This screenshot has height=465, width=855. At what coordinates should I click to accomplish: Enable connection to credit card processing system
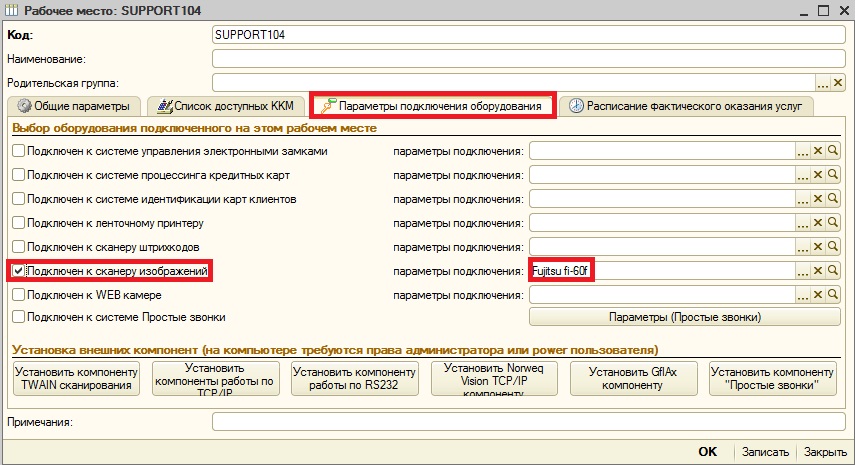coord(19,175)
